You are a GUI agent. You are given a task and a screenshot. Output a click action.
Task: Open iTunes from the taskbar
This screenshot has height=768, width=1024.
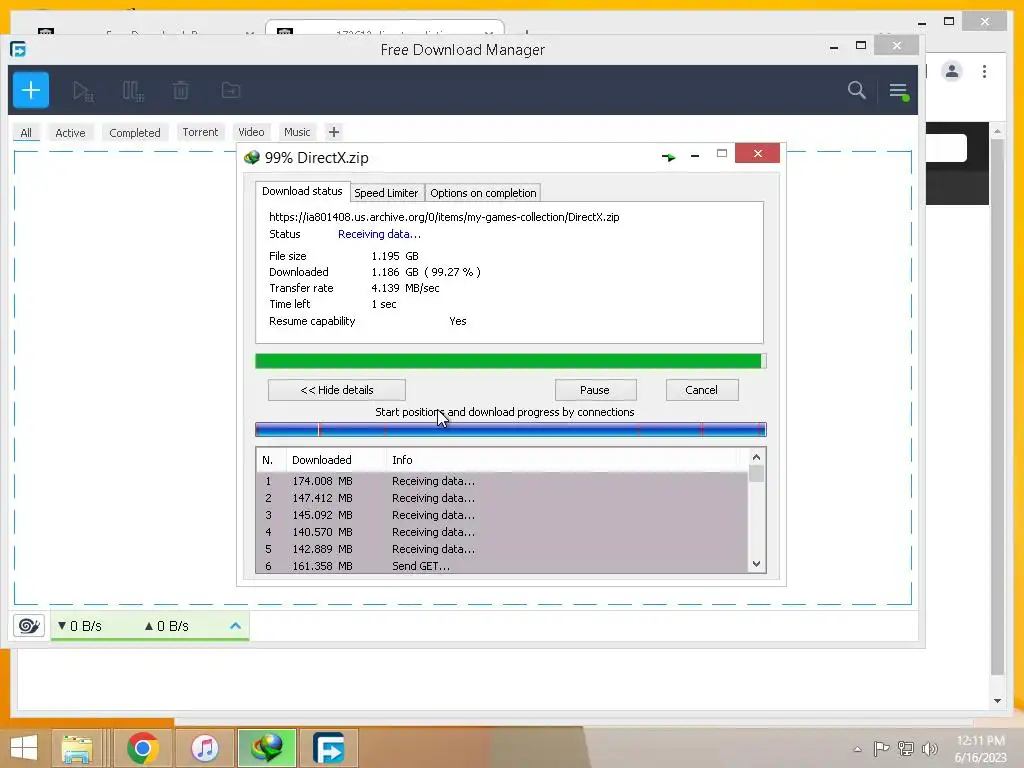coord(205,748)
